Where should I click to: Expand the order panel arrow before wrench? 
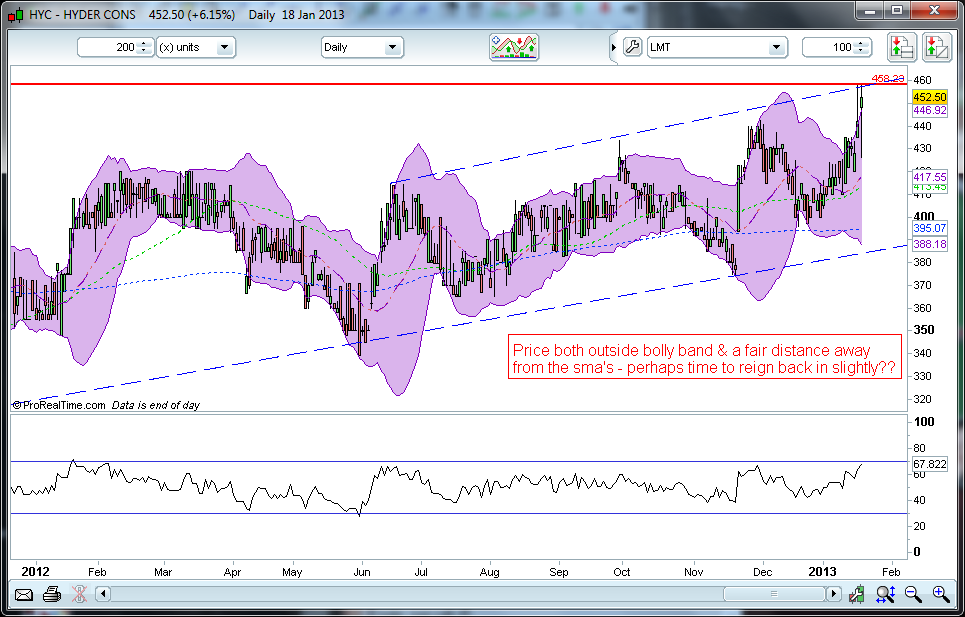(x=613, y=47)
